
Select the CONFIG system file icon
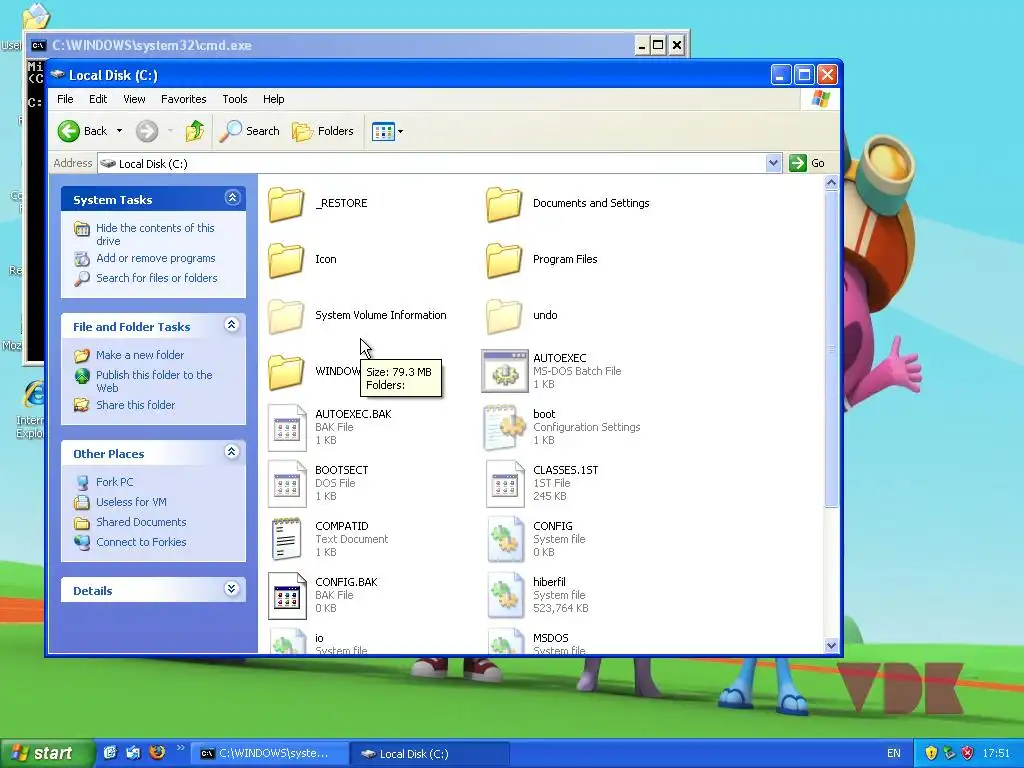[505, 539]
